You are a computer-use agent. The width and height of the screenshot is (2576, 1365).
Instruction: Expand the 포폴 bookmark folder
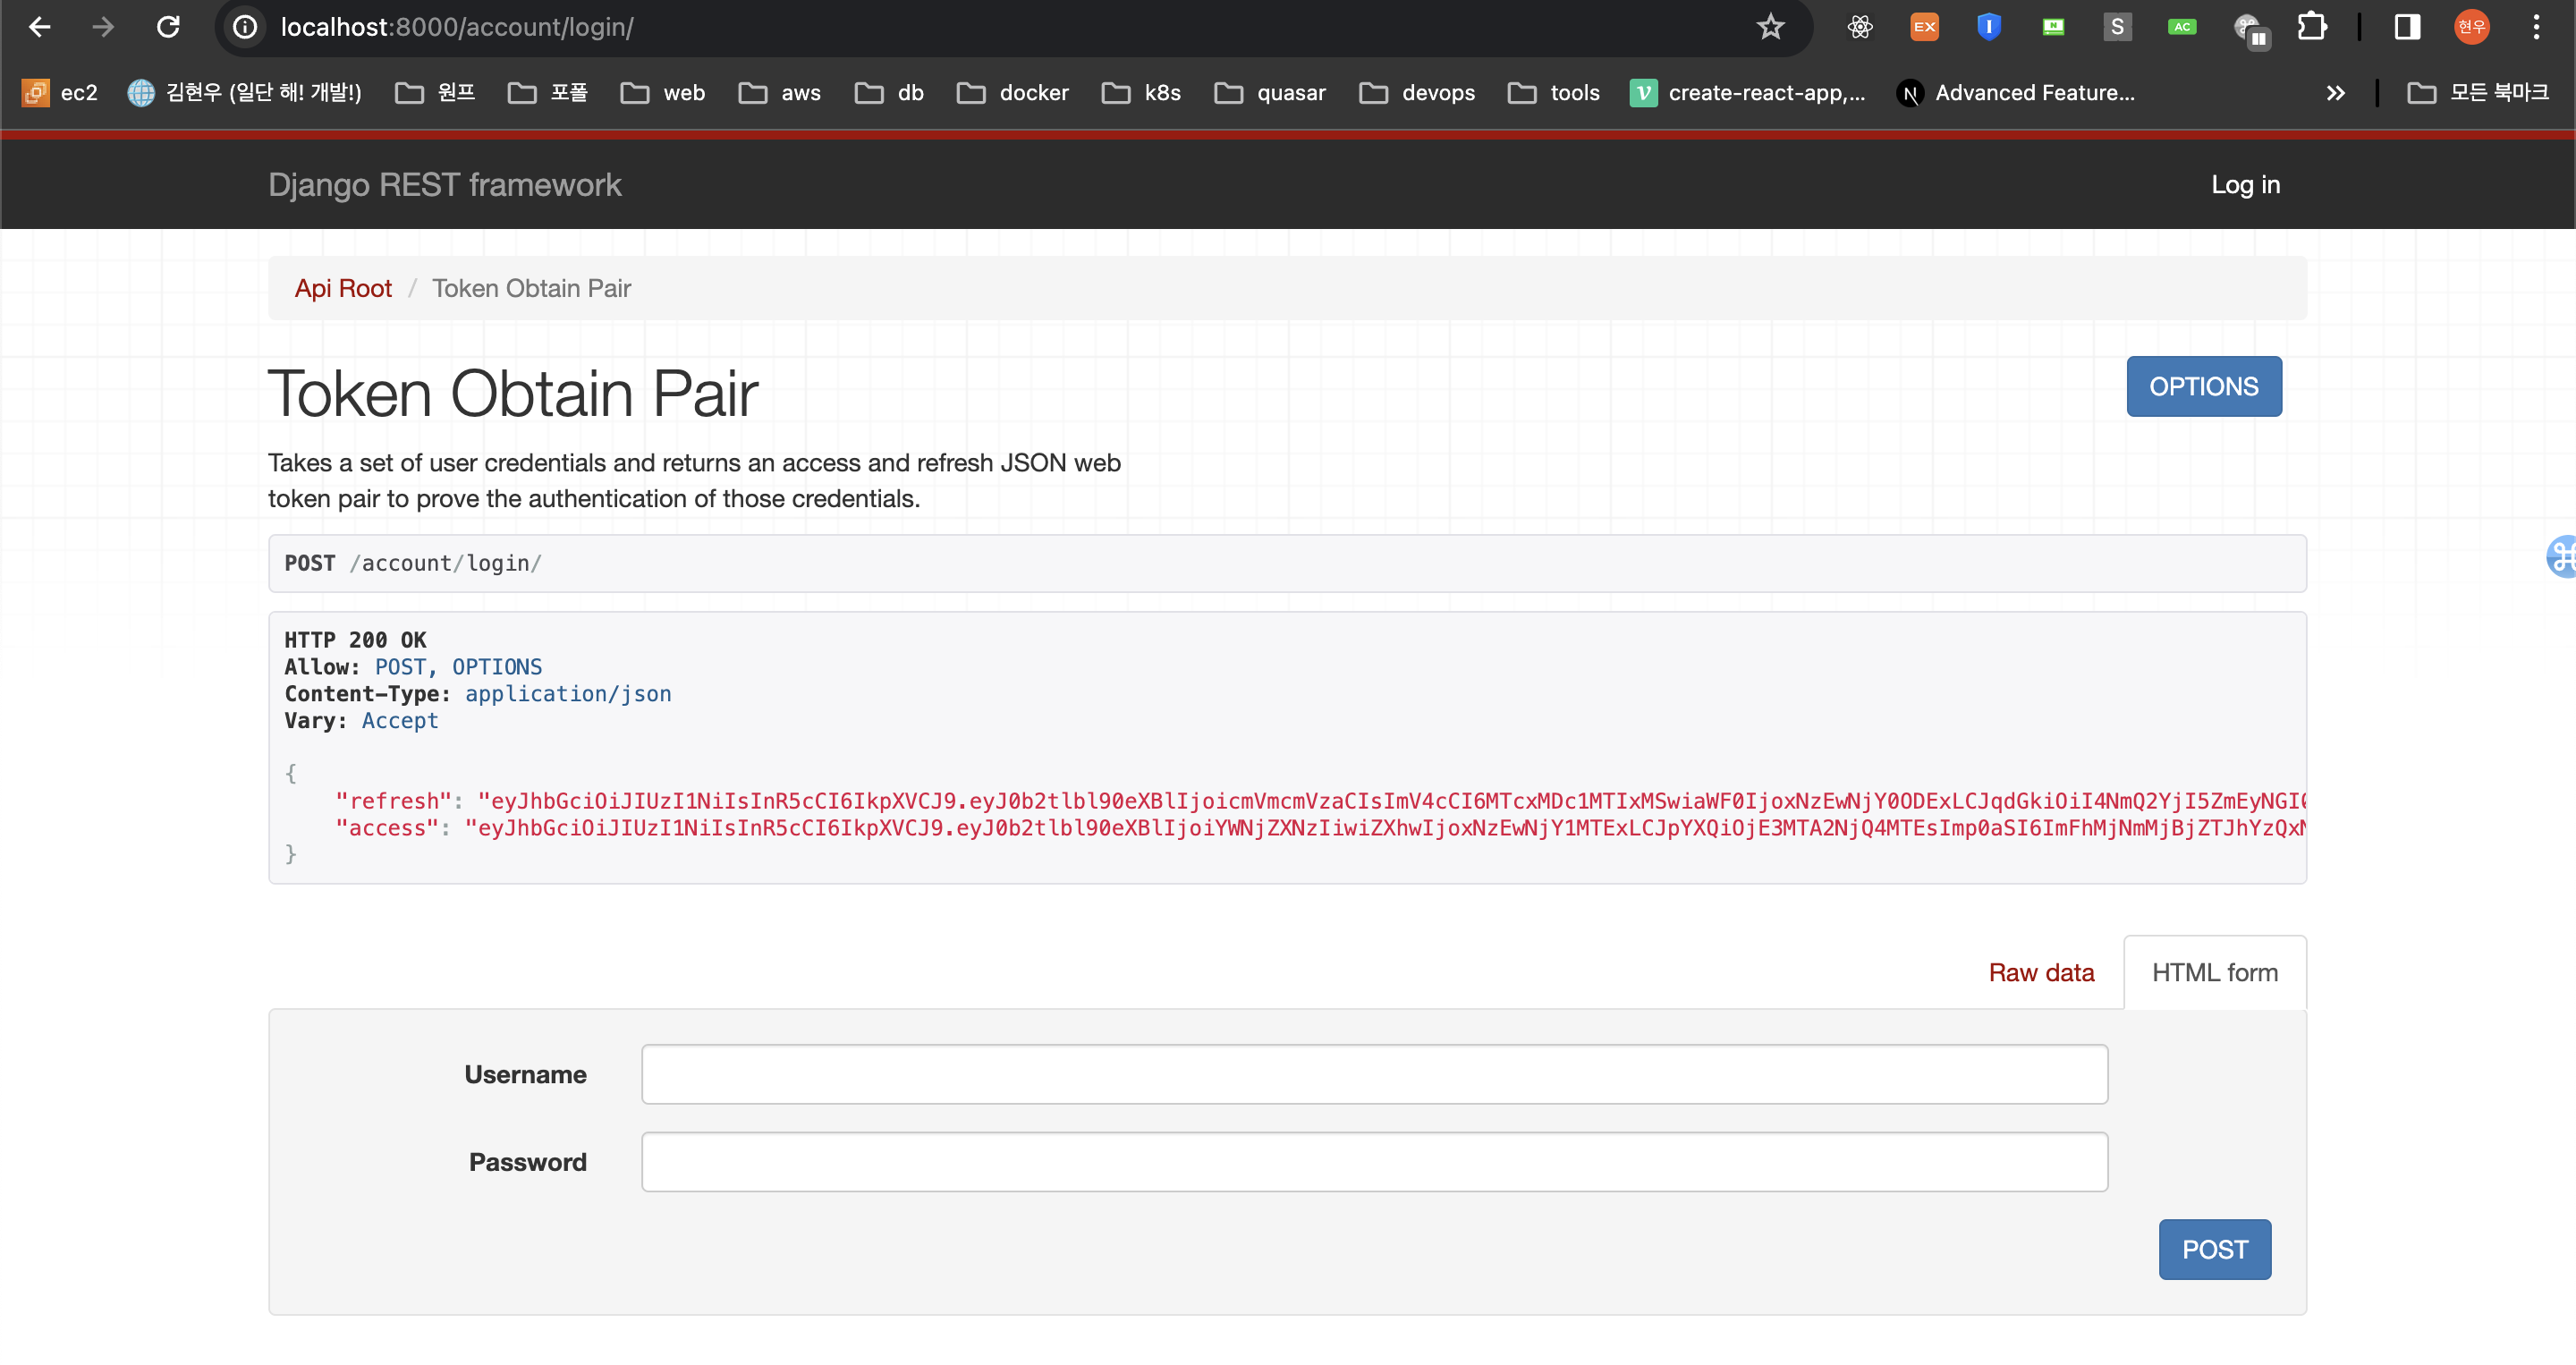pyautogui.click(x=548, y=93)
